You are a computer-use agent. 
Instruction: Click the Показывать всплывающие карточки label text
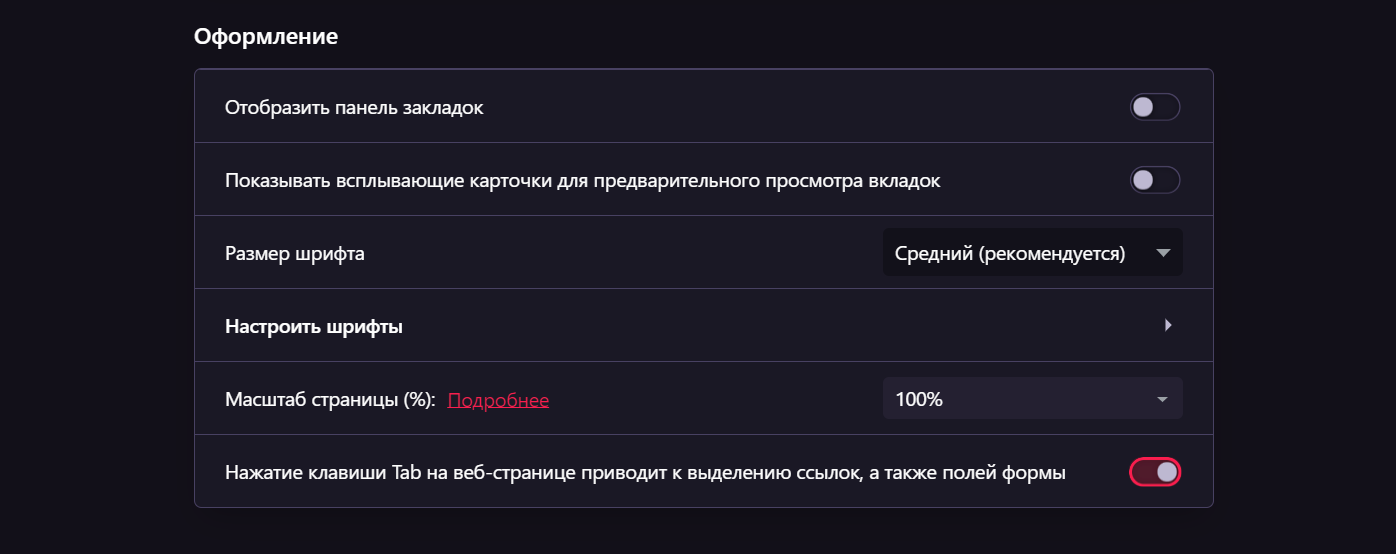tap(582, 181)
